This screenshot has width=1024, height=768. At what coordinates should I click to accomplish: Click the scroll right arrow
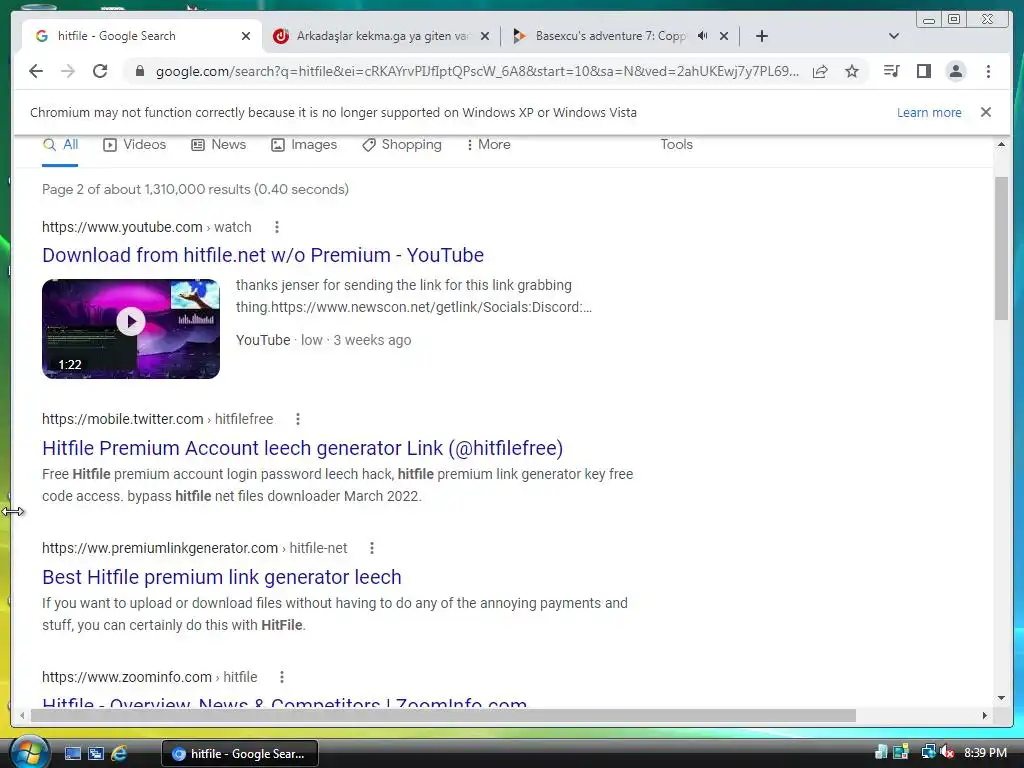click(x=985, y=716)
